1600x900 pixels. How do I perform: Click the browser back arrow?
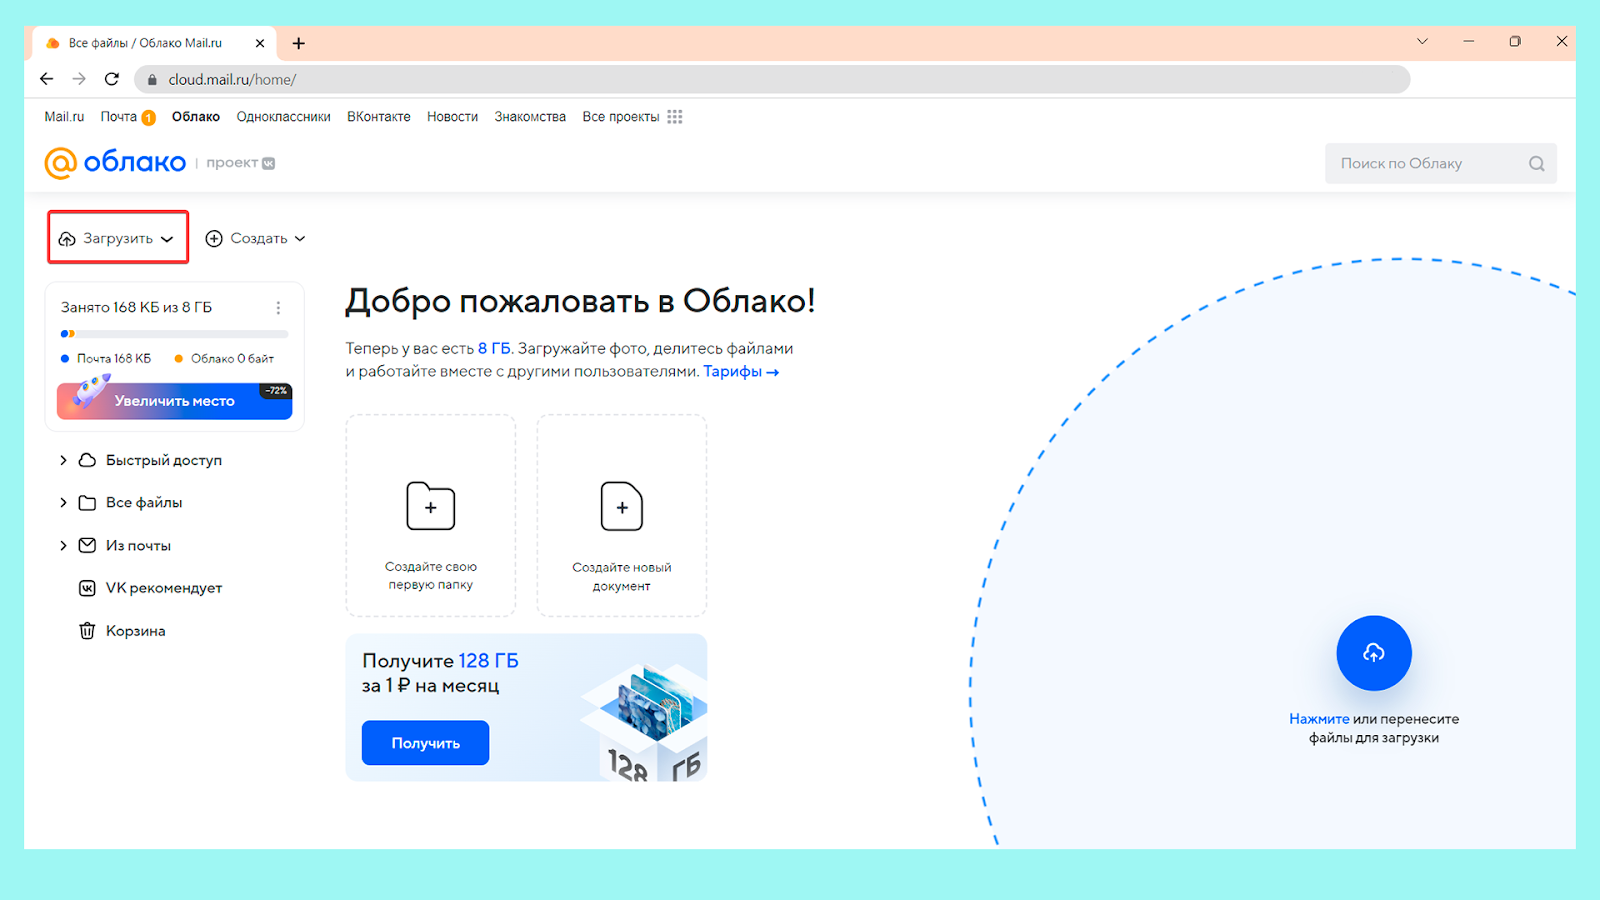pos(46,79)
